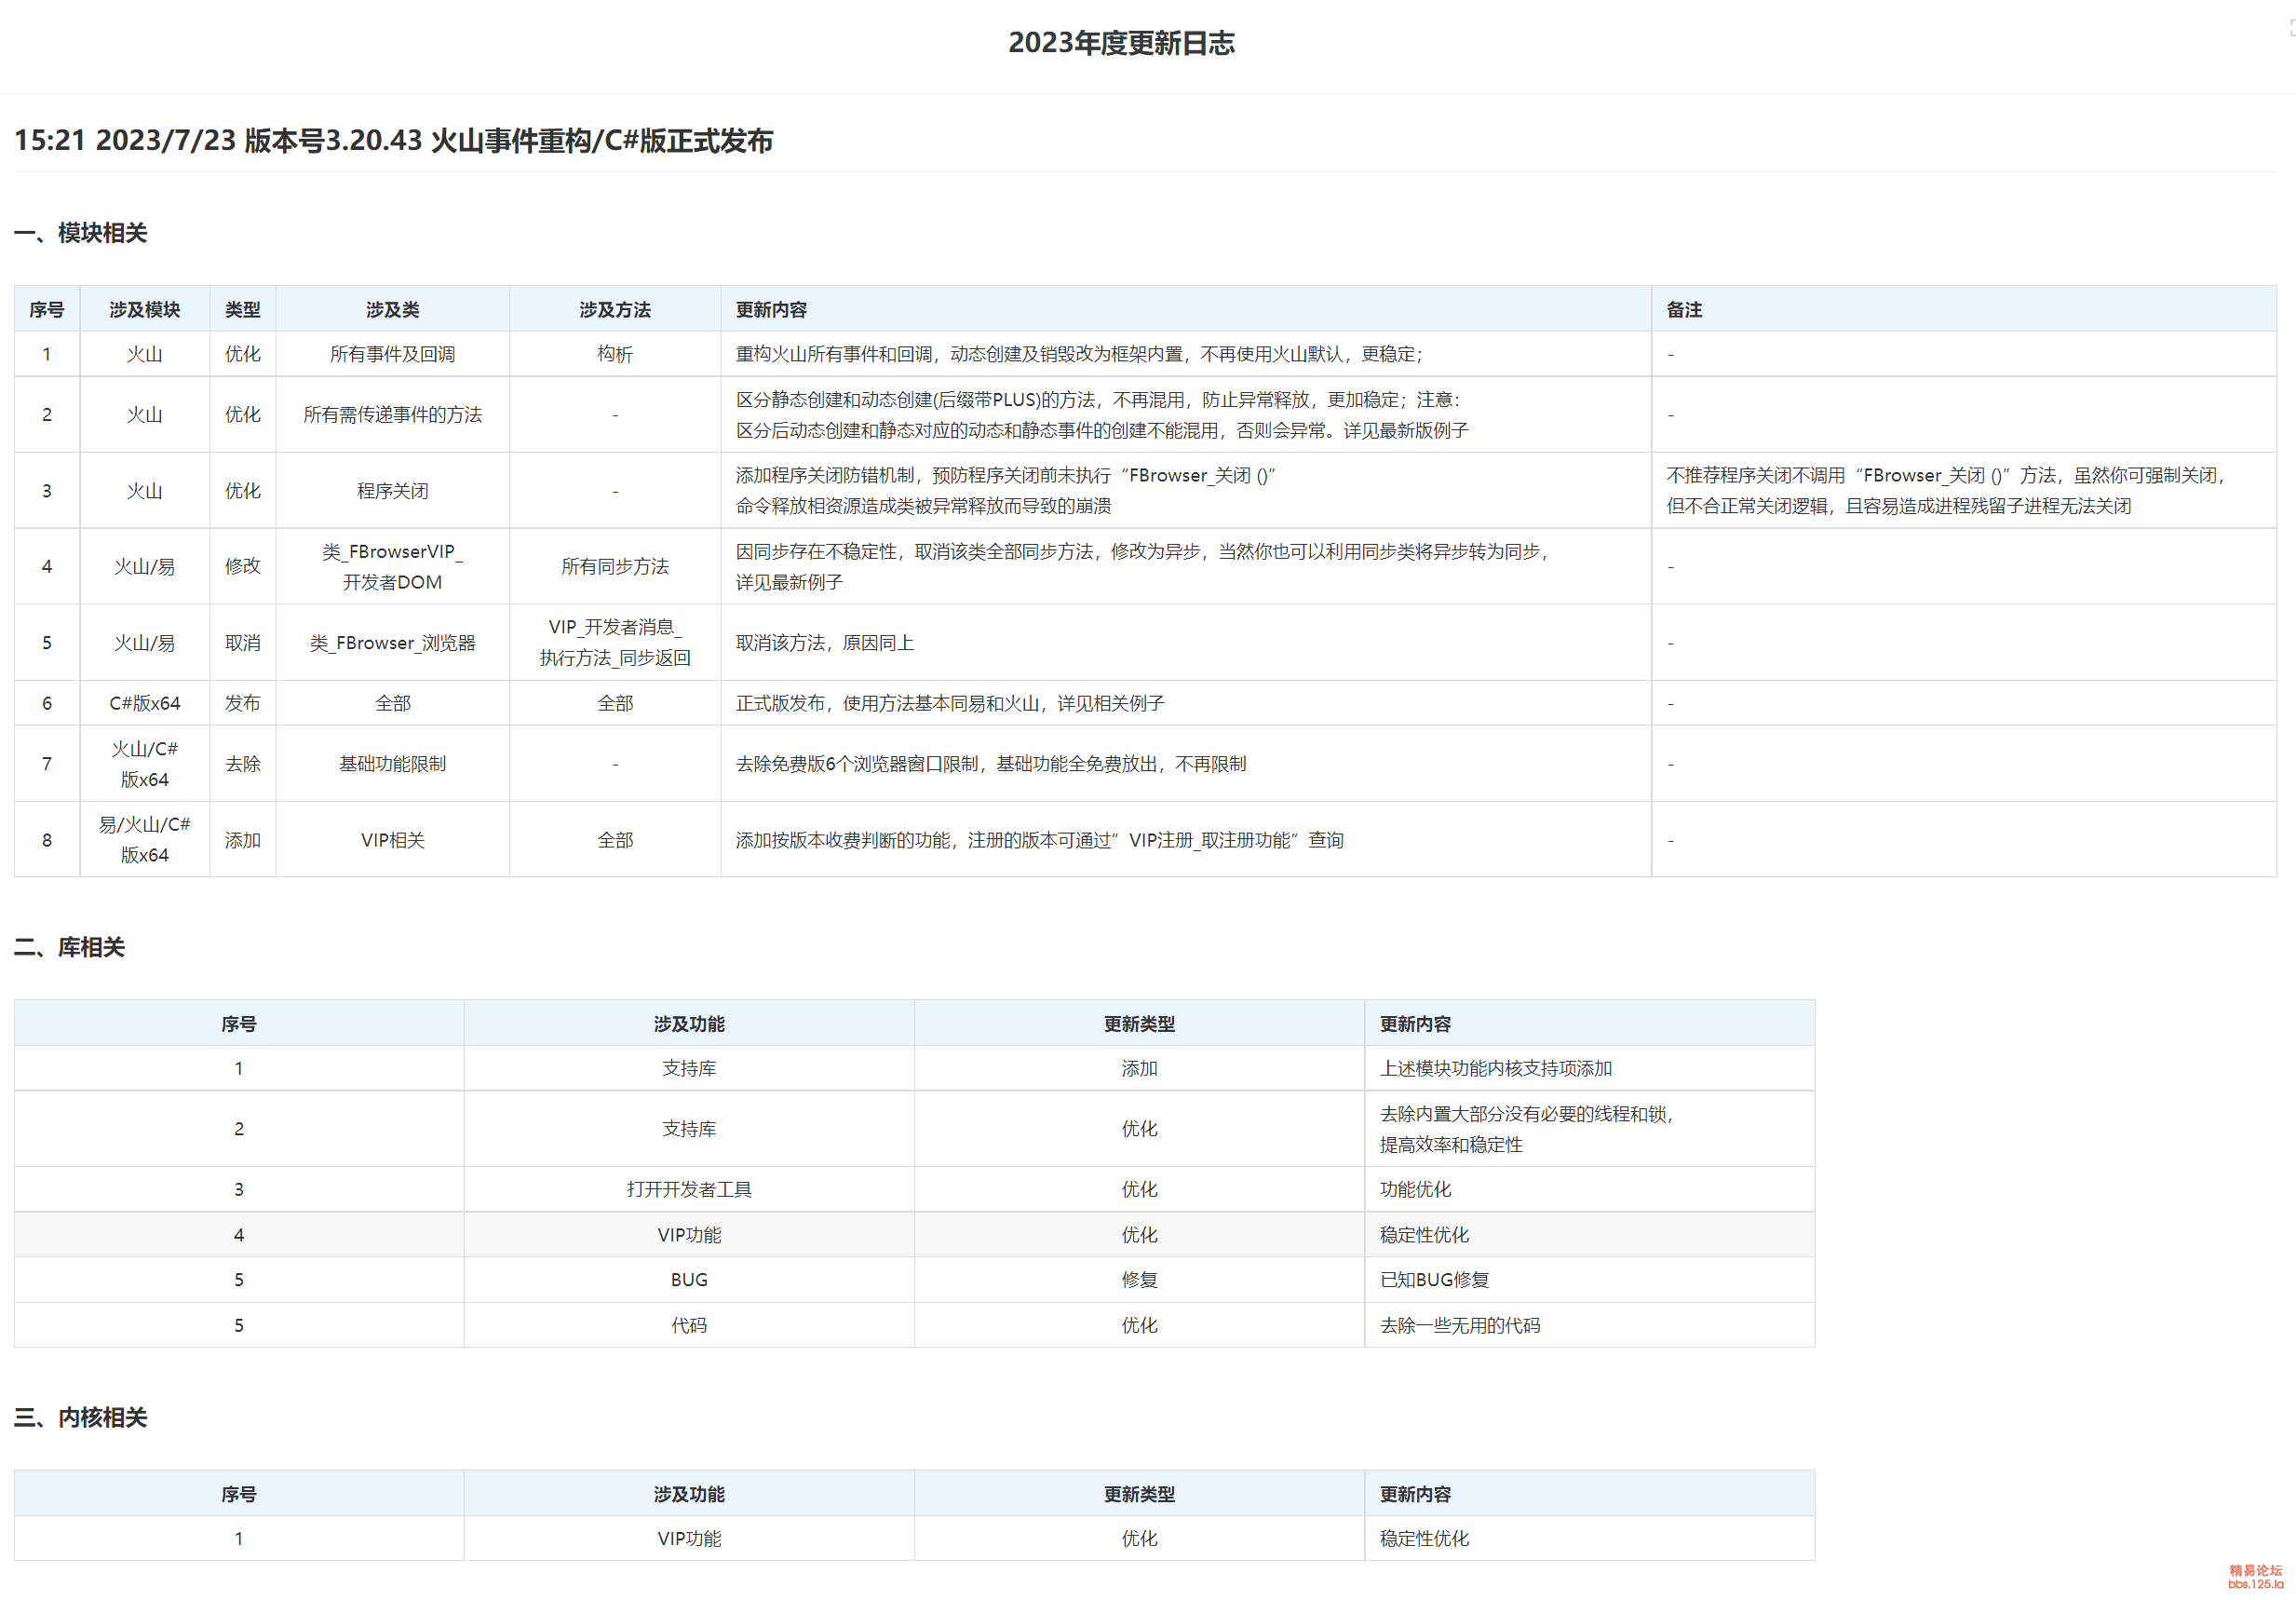Screen dimensions: 2296x1600
Task: Click the section heading "三、内核相关"
Action: coord(80,1417)
